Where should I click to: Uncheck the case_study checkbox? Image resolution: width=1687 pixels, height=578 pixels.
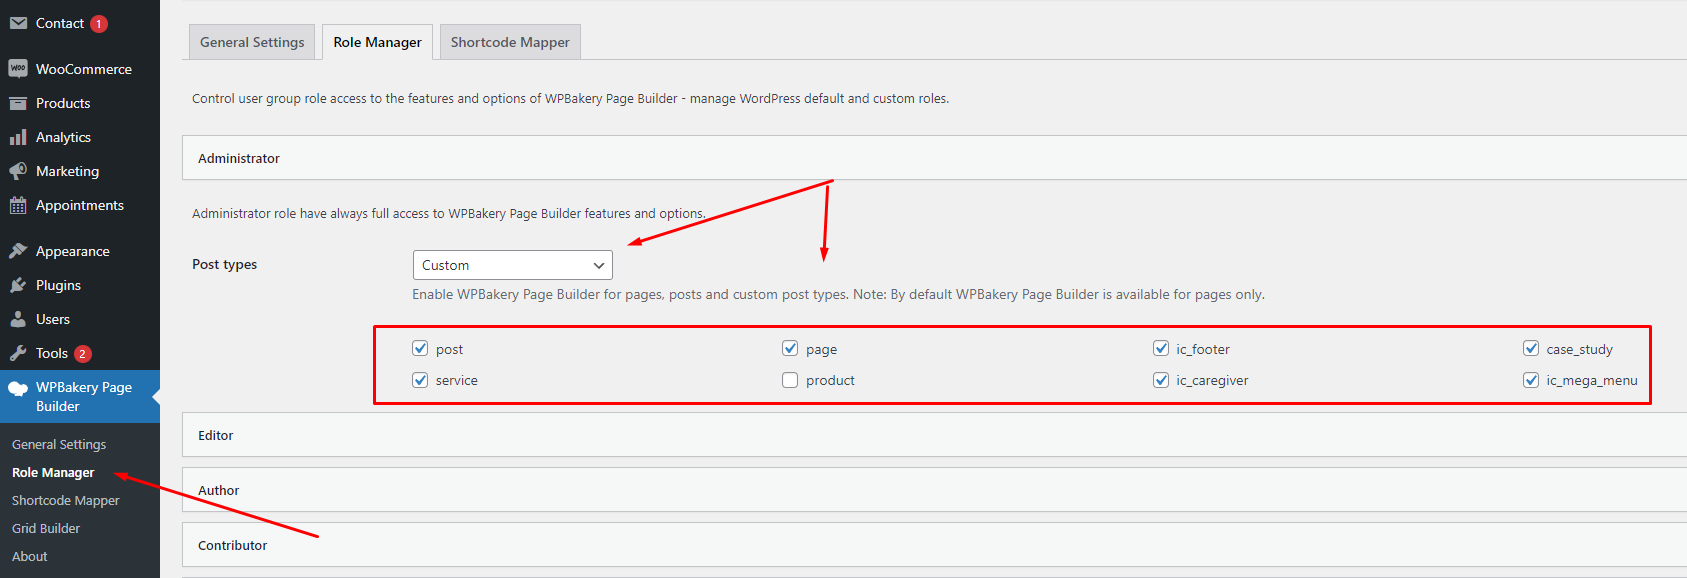click(1531, 348)
